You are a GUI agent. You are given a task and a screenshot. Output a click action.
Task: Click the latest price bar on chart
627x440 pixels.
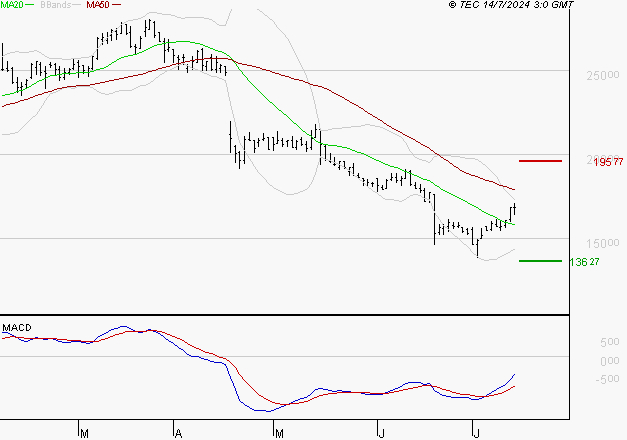(x=515, y=209)
